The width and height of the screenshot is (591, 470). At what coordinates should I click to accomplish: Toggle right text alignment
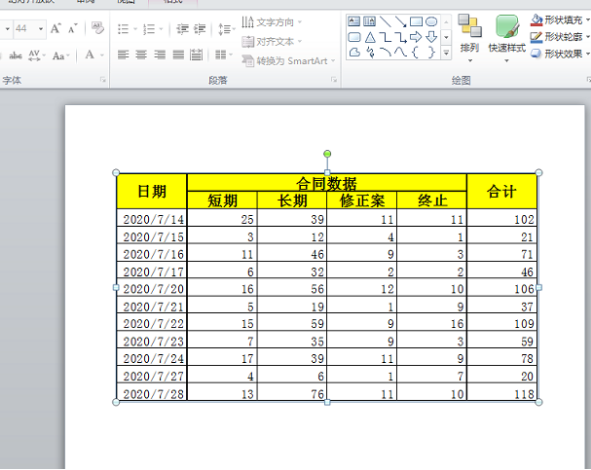pos(160,55)
